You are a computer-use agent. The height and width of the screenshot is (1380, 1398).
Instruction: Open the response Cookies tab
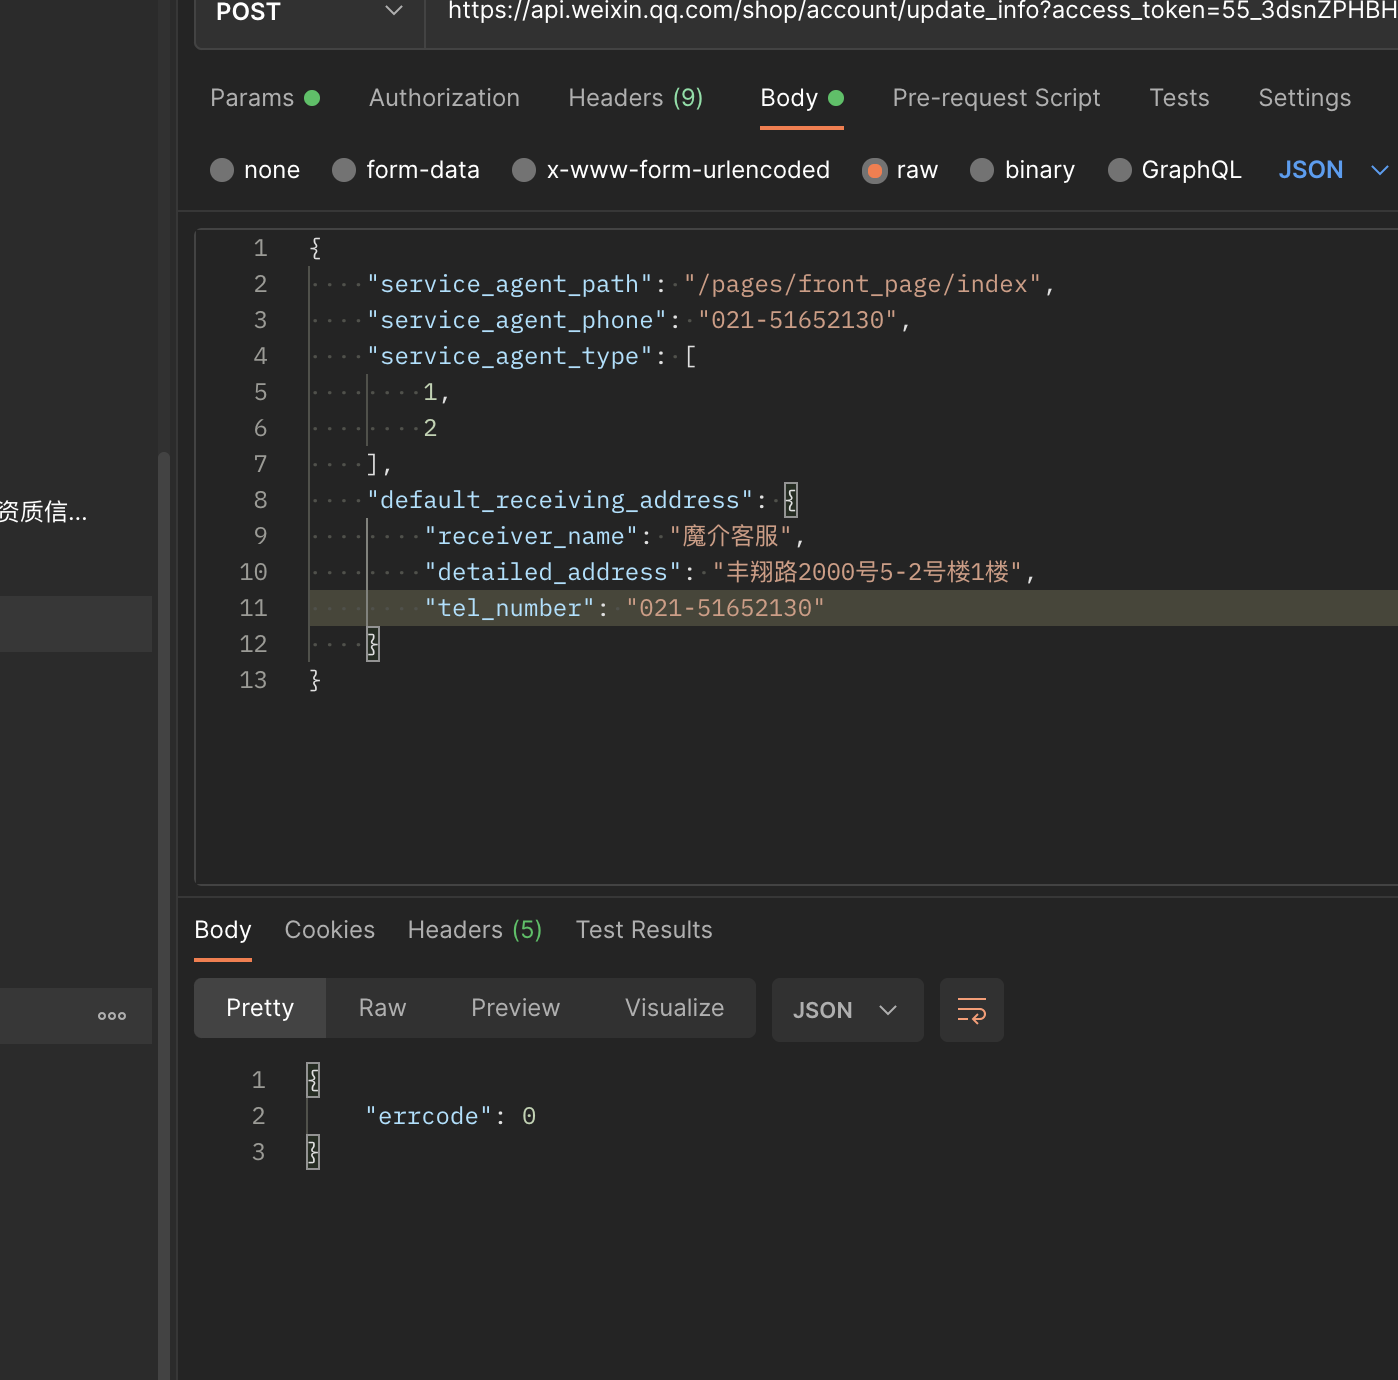click(x=330, y=930)
